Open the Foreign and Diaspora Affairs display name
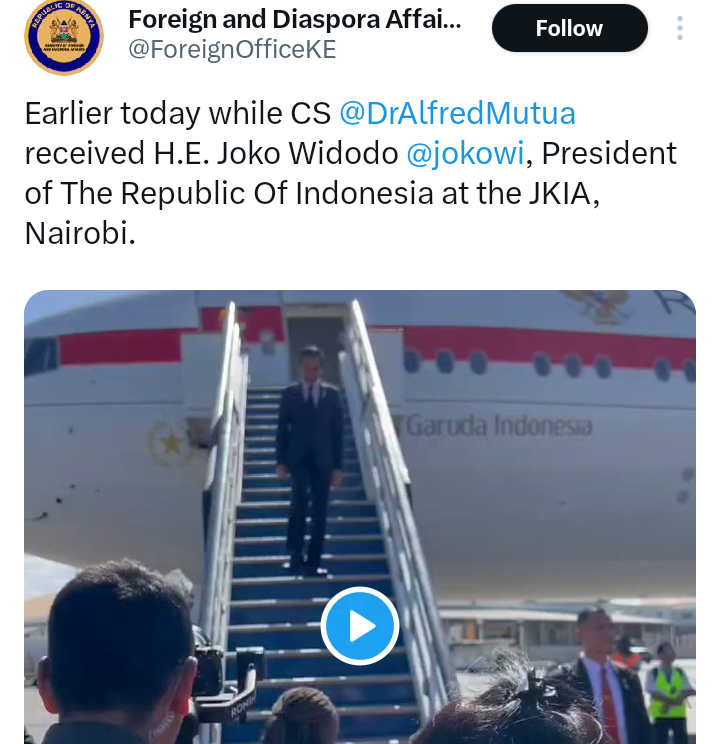720x744 pixels. point(295,19)
